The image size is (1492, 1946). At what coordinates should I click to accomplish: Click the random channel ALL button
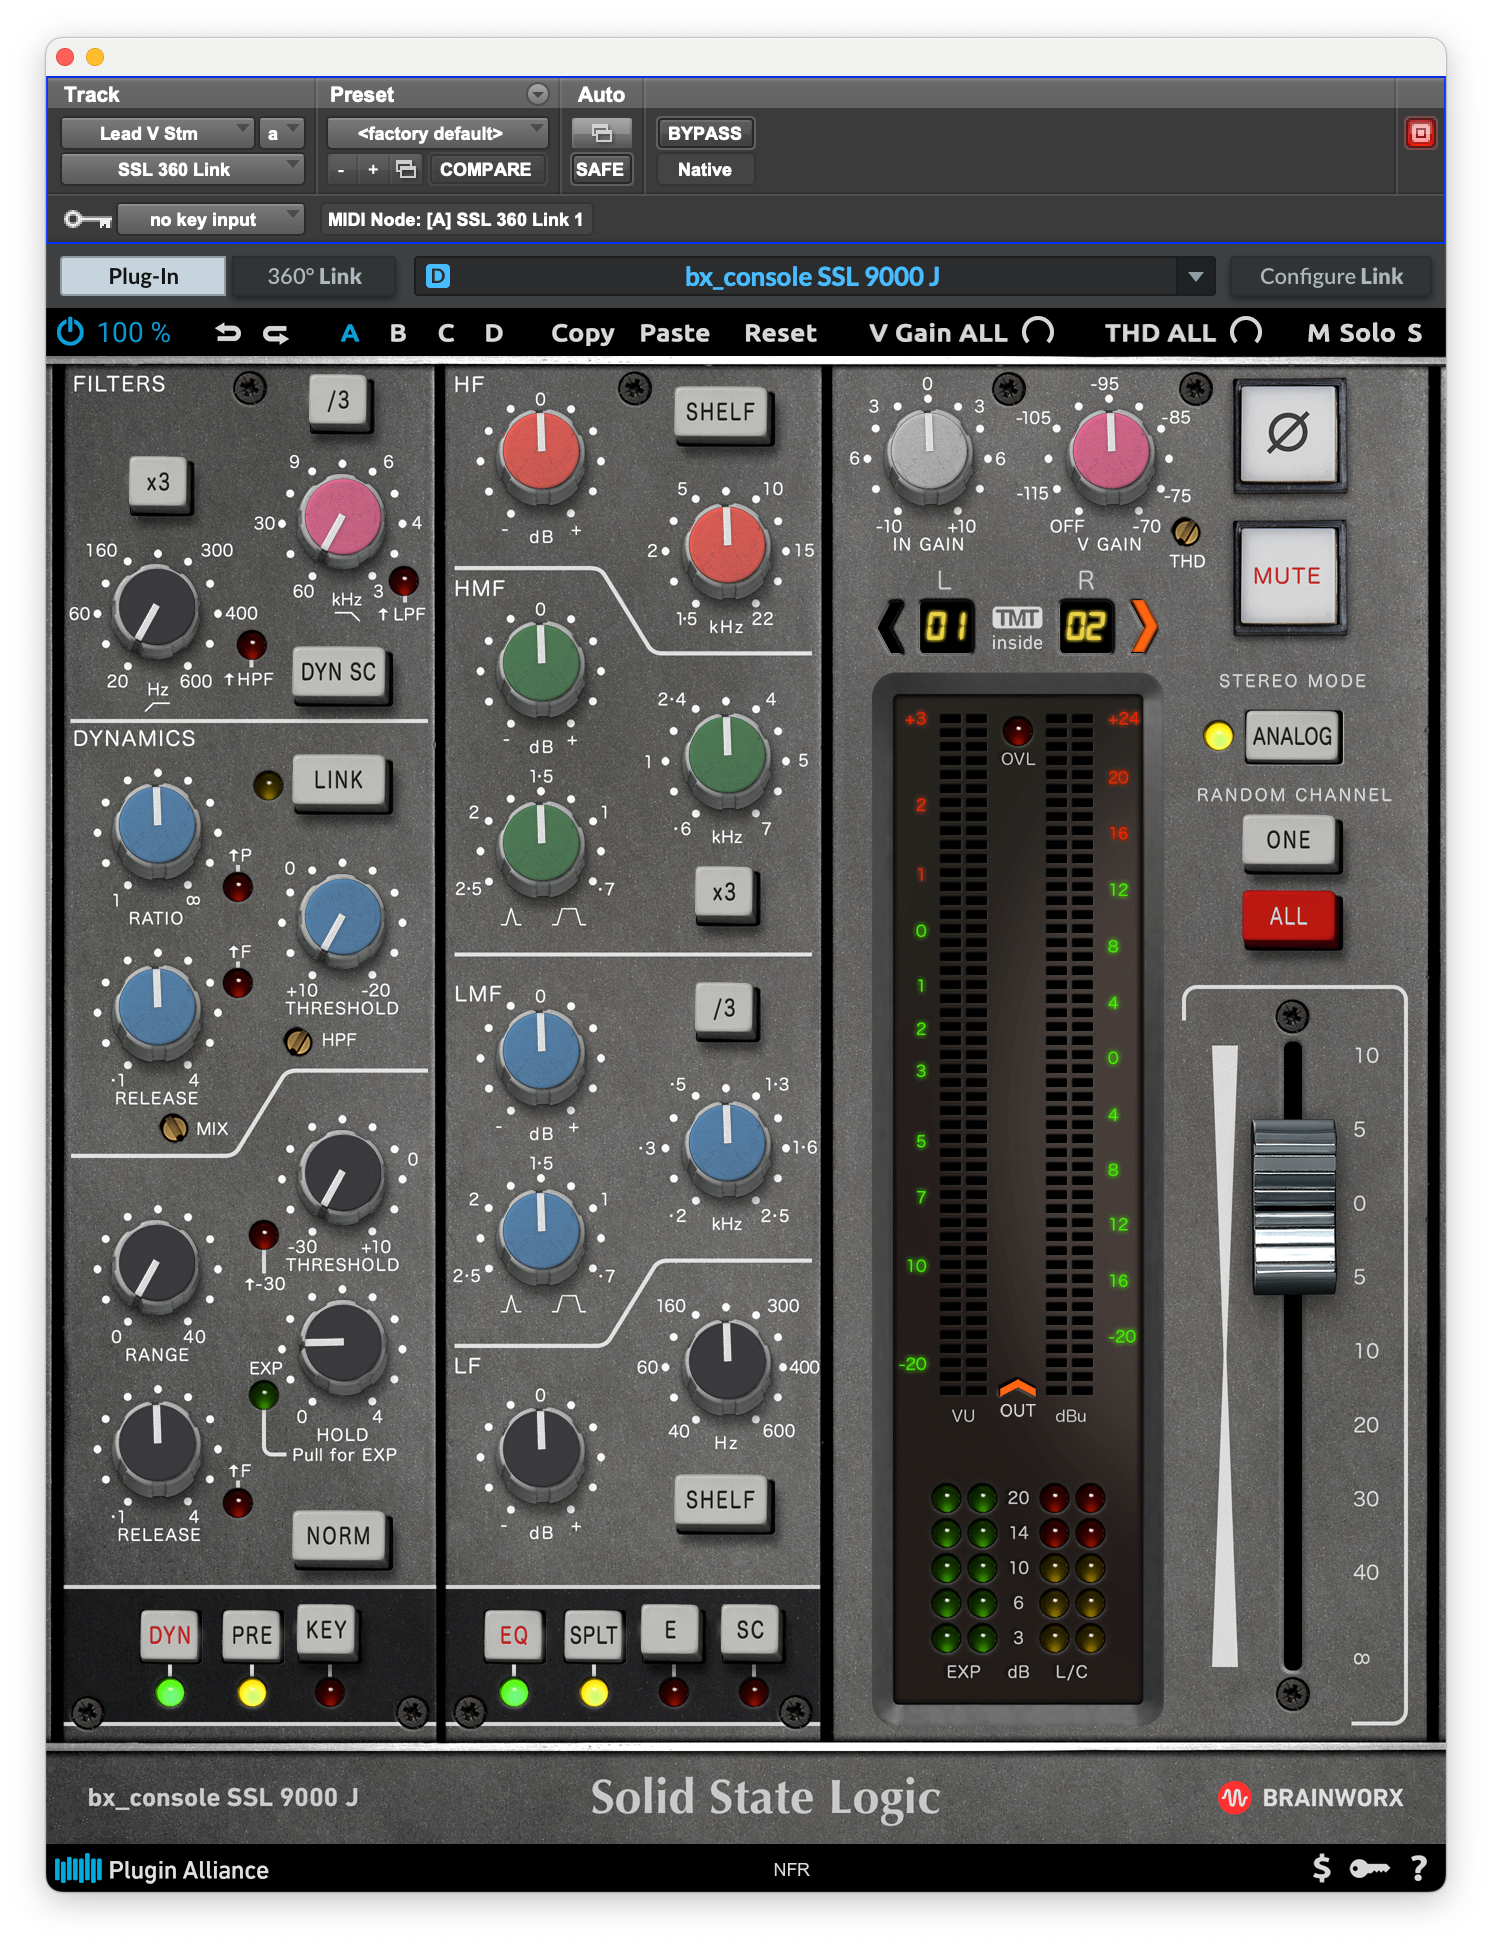[1289, 917]
